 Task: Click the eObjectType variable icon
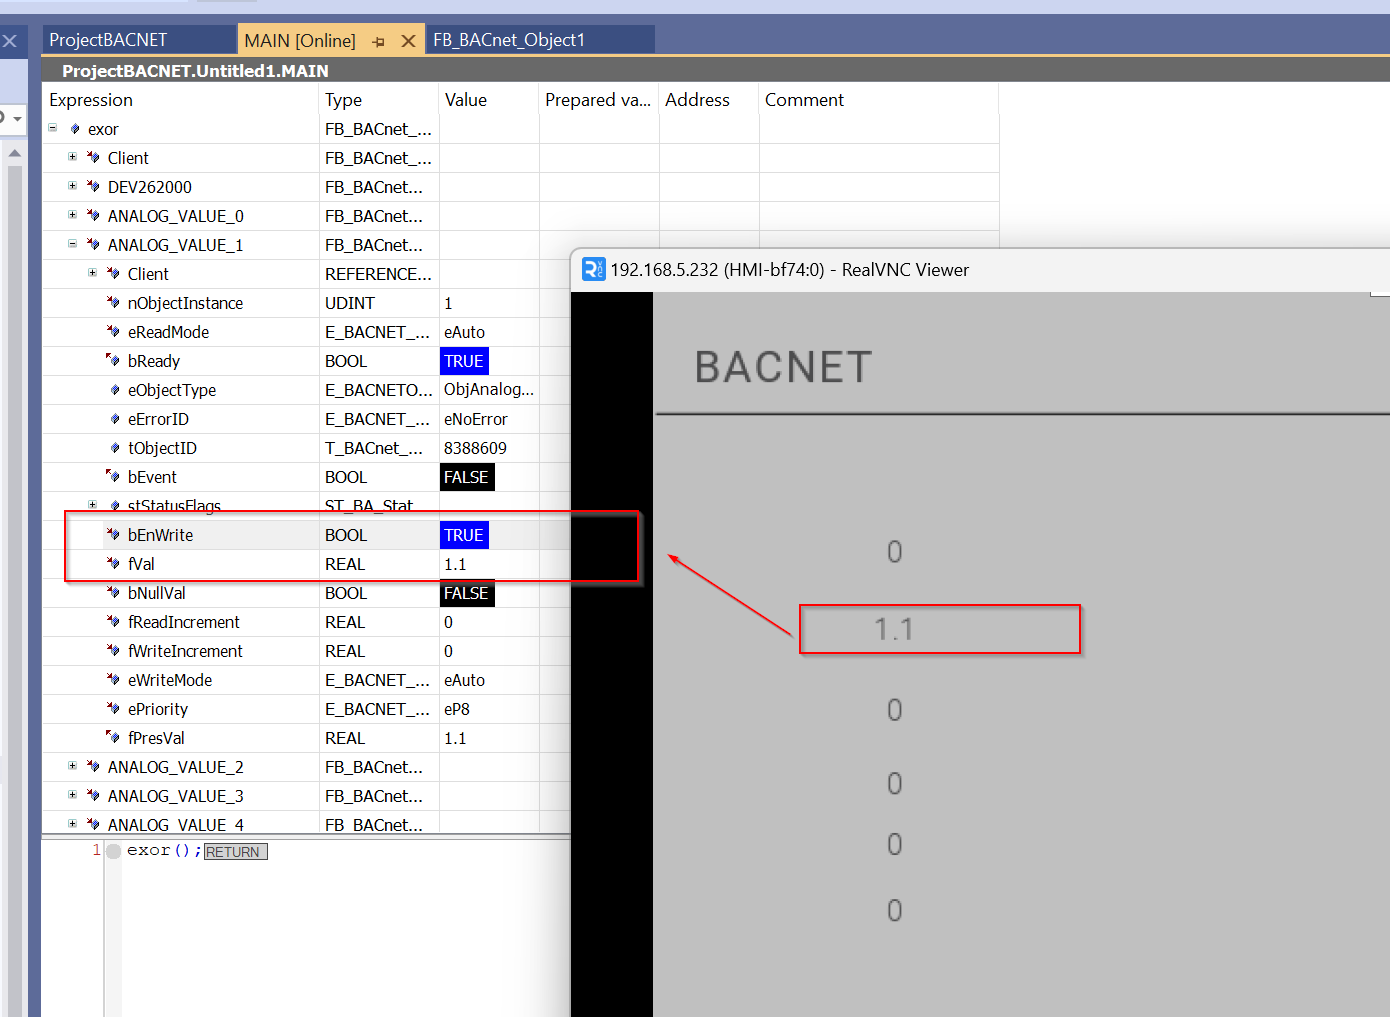tap(115, 390)
